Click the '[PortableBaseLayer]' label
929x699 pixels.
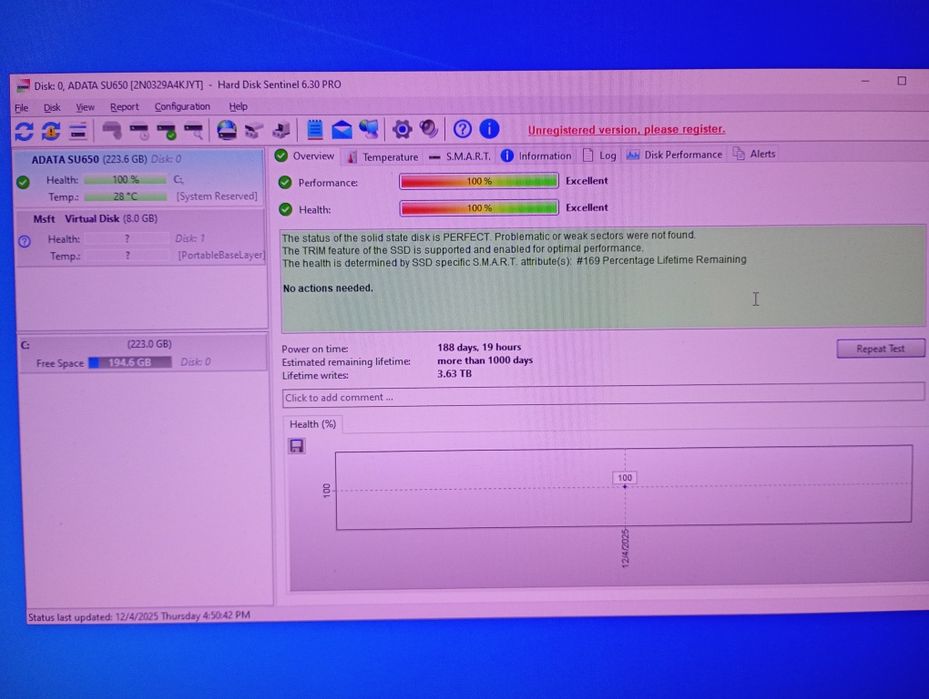click(221, 255)
